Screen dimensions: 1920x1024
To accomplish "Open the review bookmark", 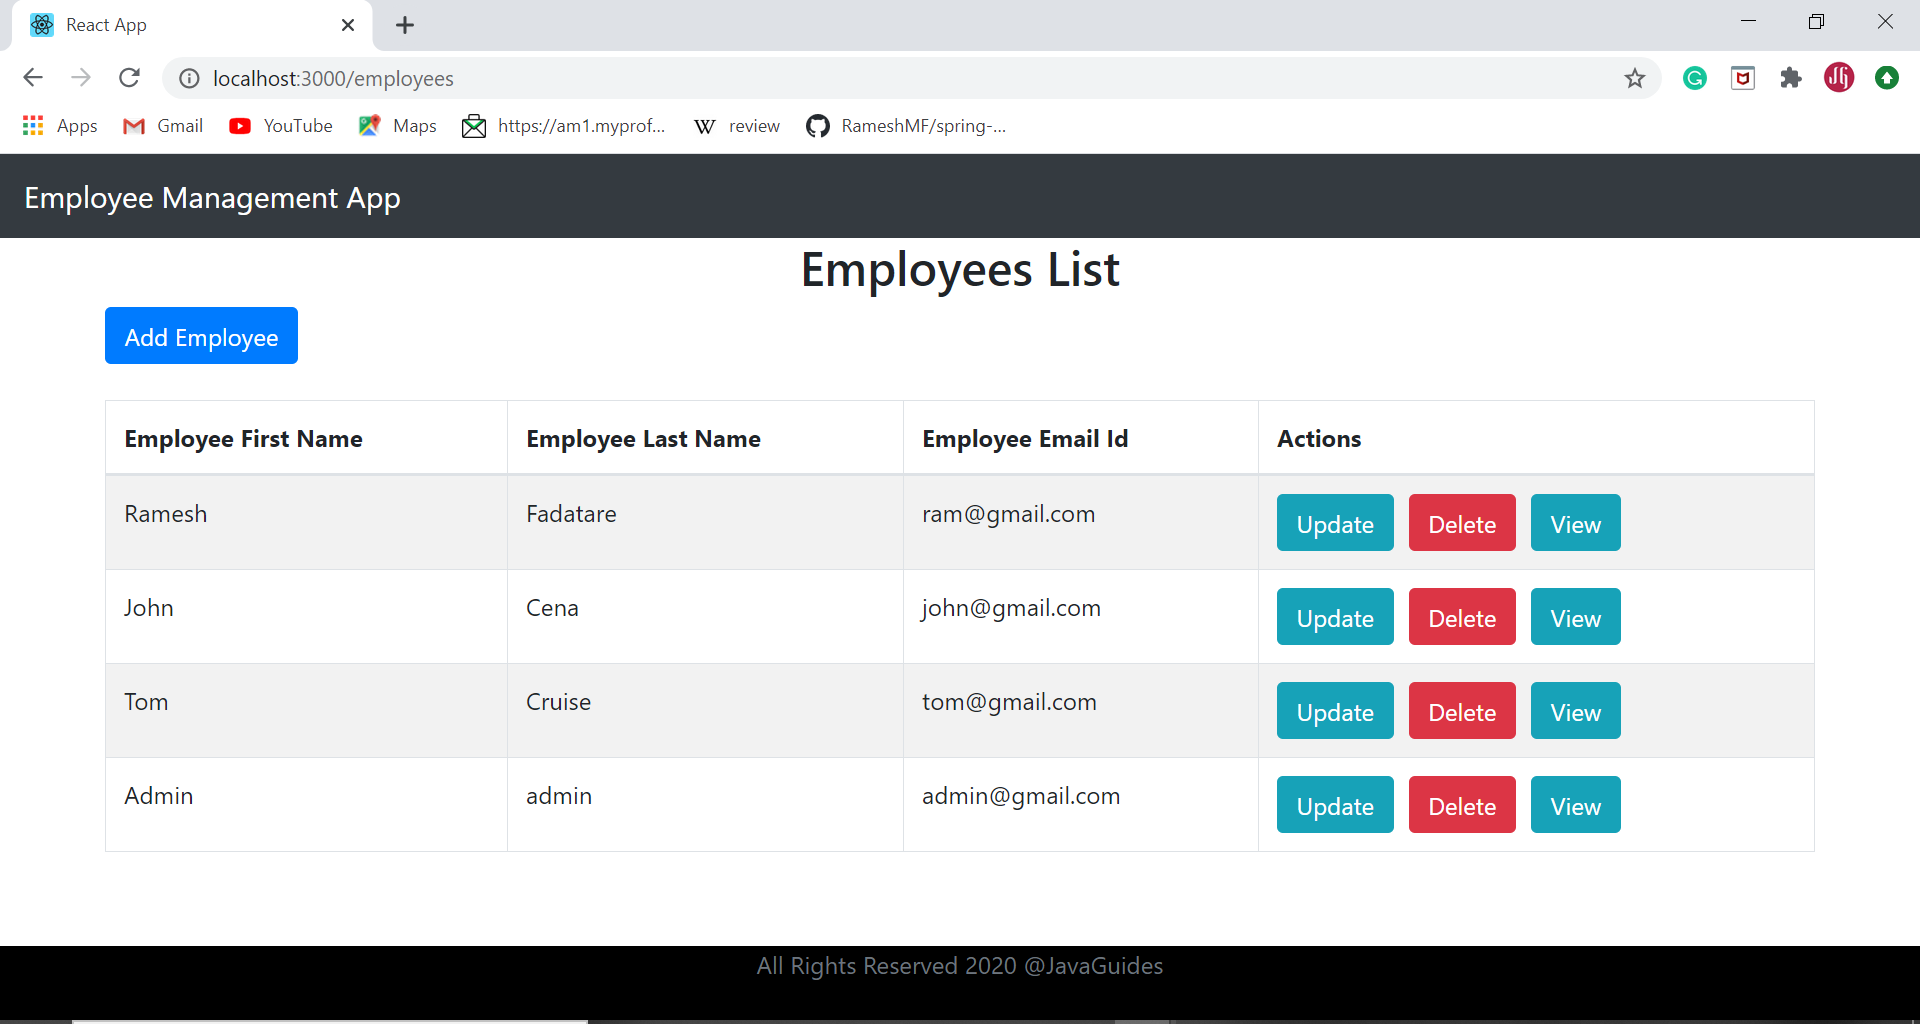I will click(737, 126).
